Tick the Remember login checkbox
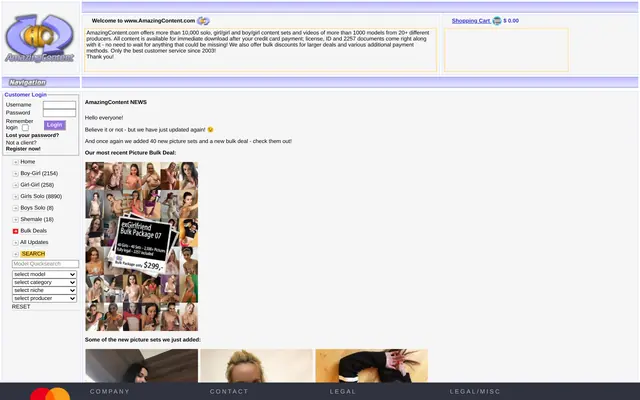 point(25,127)
